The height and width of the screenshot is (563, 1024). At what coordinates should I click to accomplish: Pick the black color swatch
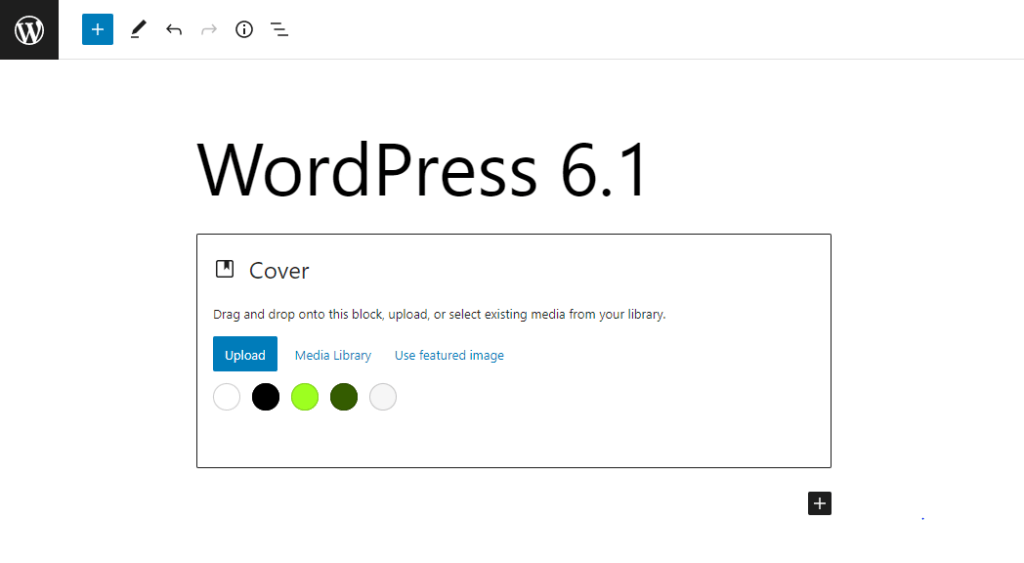pyautogui.click(x=266, y=396)
